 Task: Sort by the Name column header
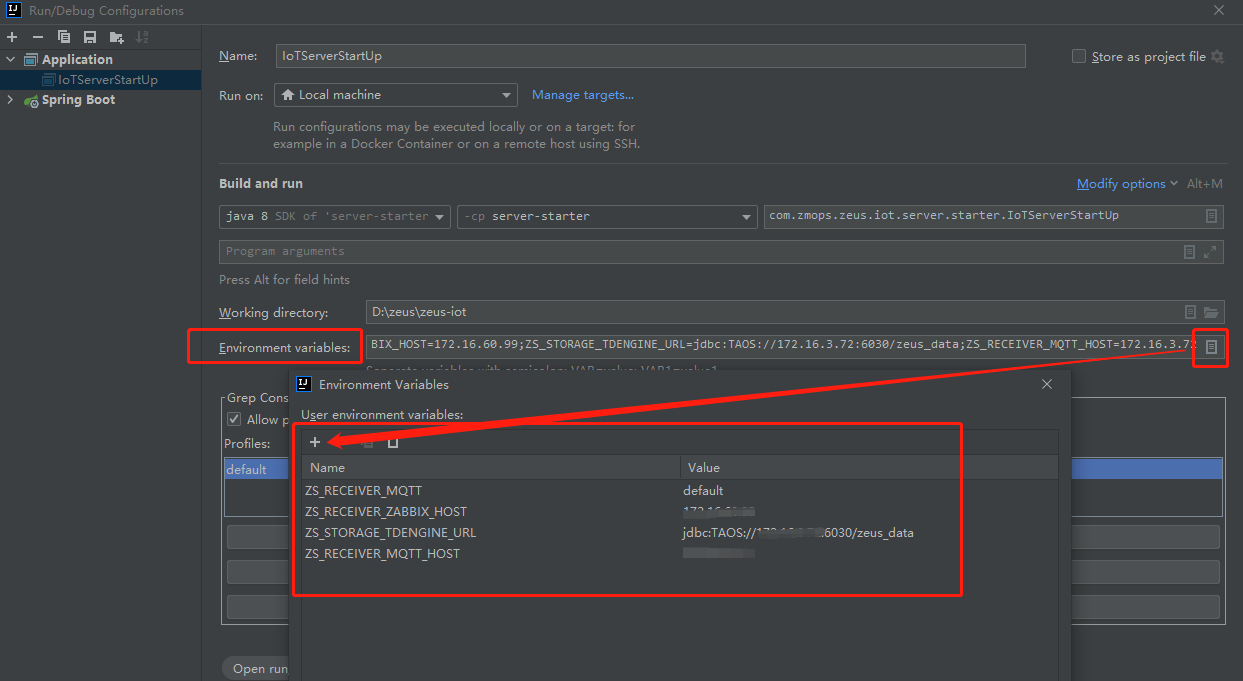[491, 467]
